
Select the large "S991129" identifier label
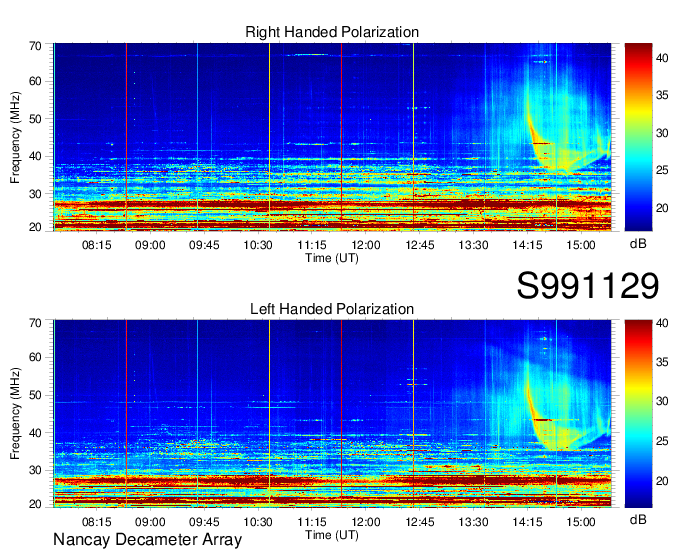click(588, 286)
